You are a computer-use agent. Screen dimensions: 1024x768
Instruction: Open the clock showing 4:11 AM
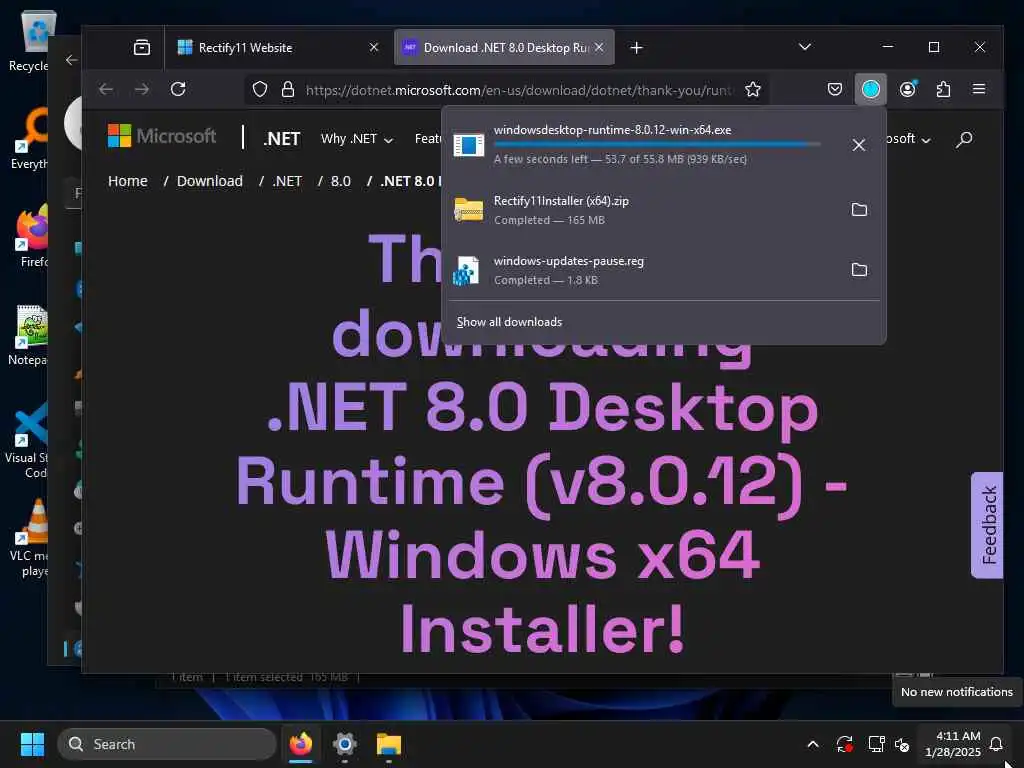(x=953, y=744)
